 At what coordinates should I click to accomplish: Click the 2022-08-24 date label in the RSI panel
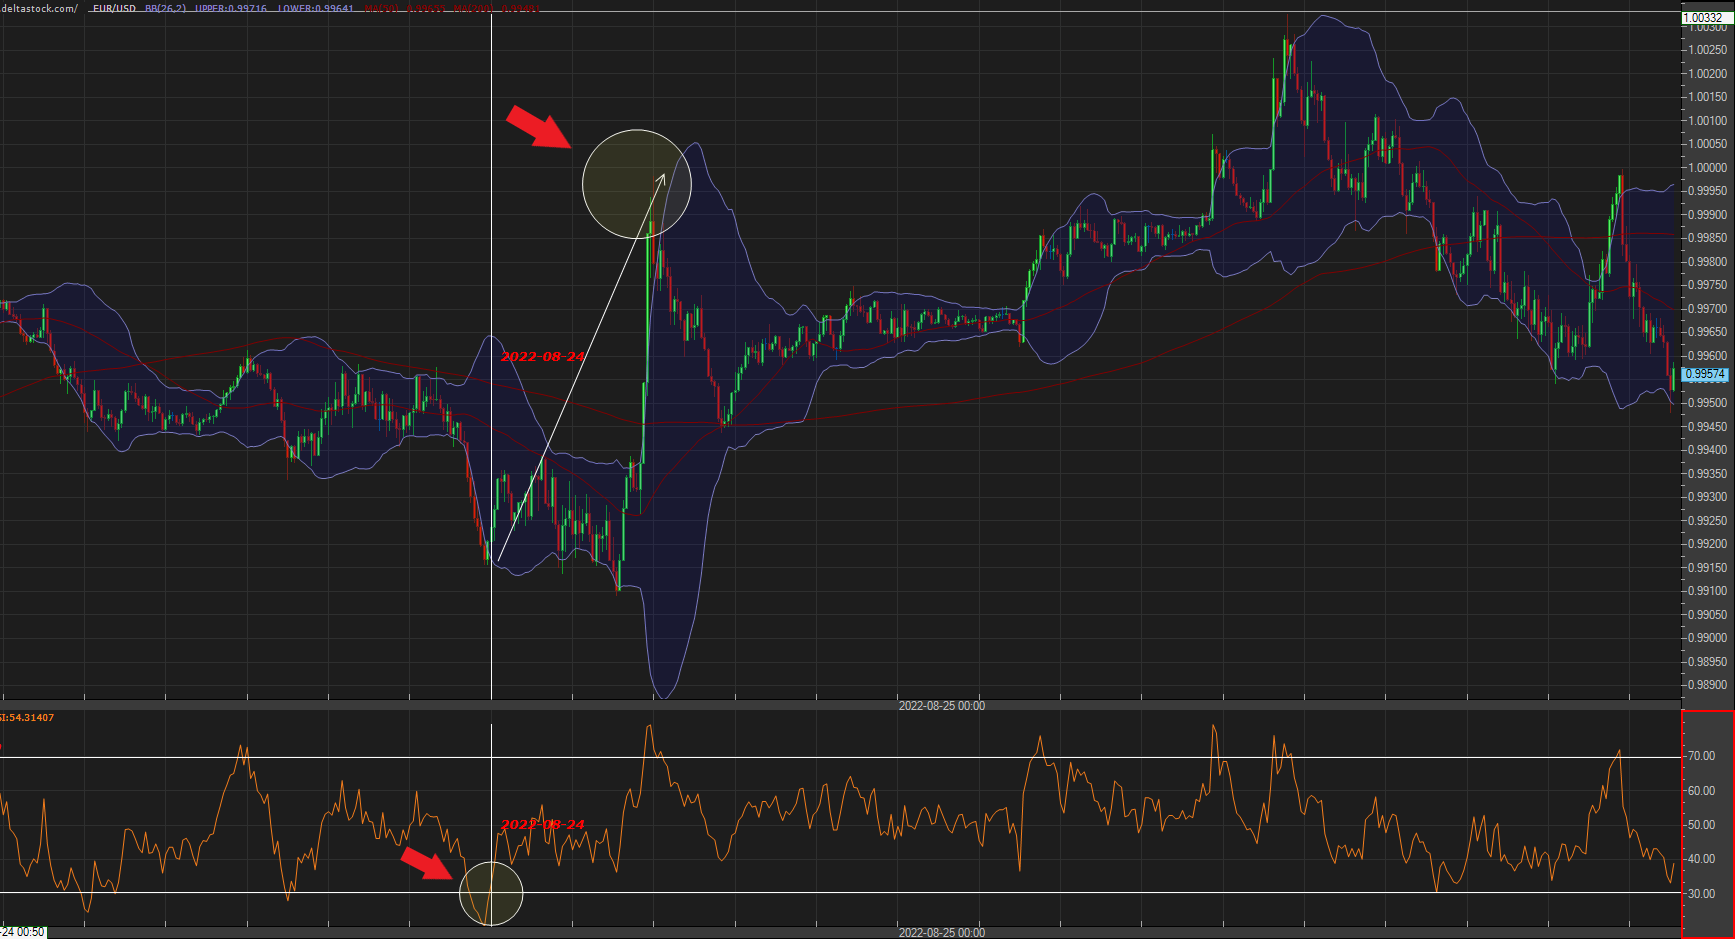pyautogui.click(x=543, y=825)
